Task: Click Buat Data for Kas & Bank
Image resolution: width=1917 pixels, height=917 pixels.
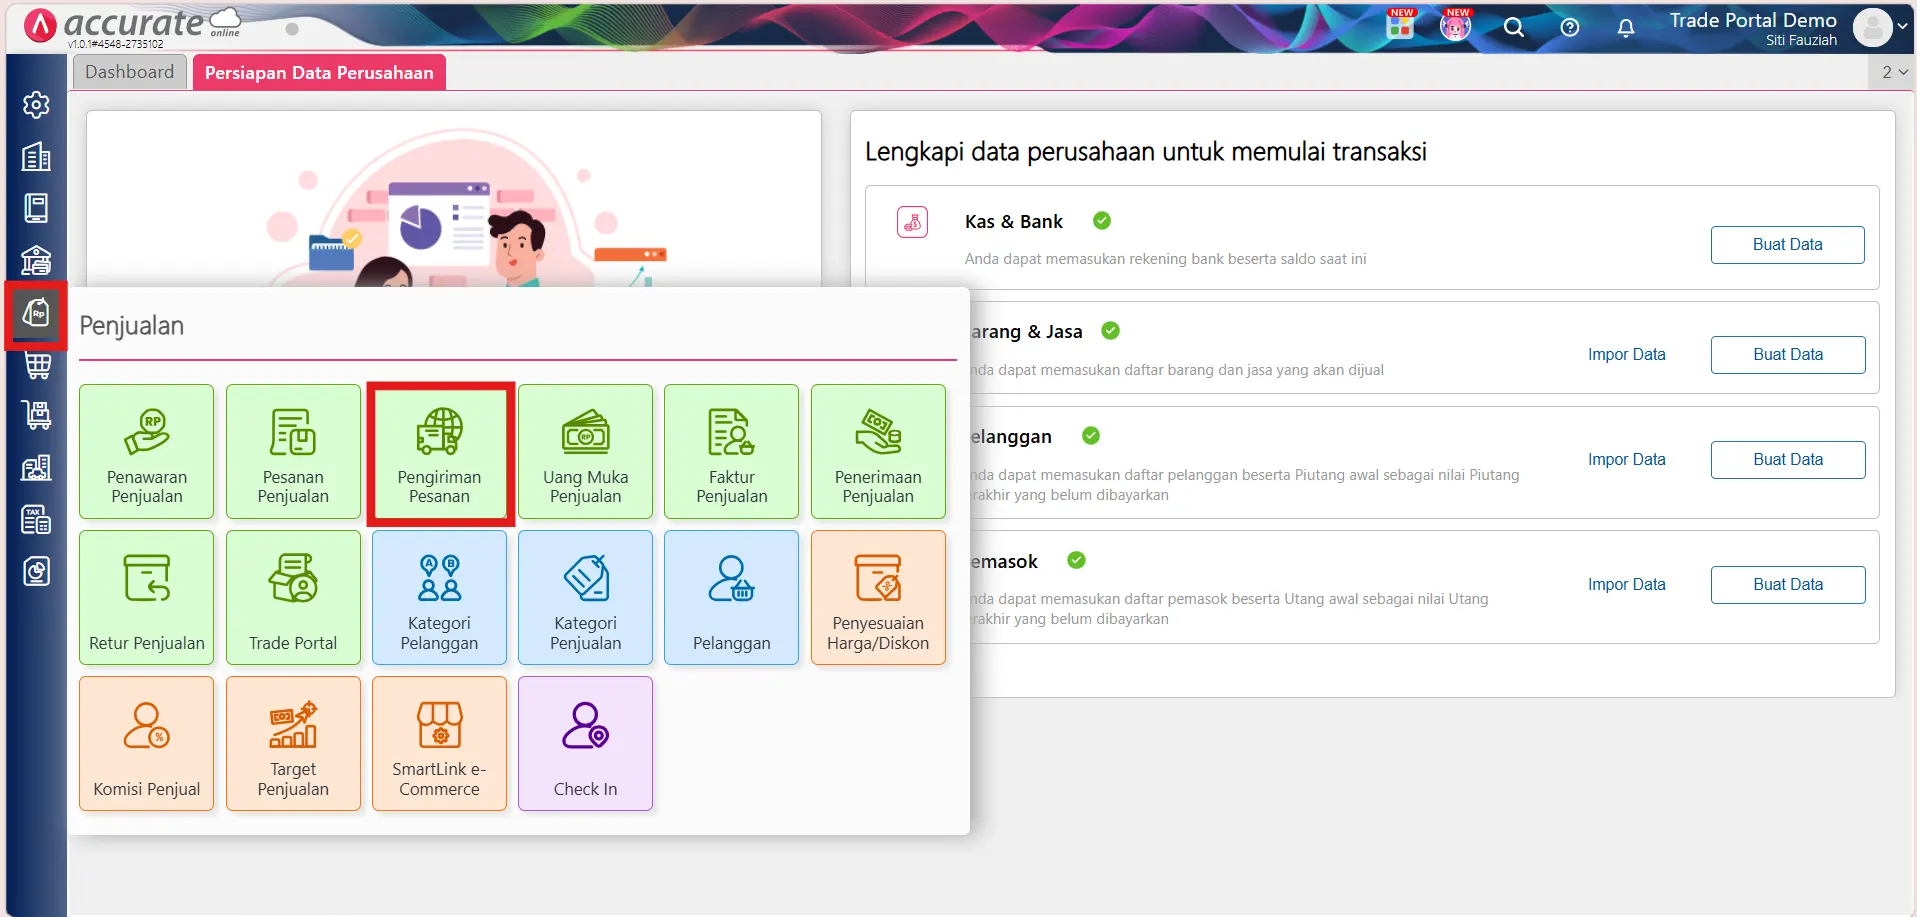Action: 1787,245
